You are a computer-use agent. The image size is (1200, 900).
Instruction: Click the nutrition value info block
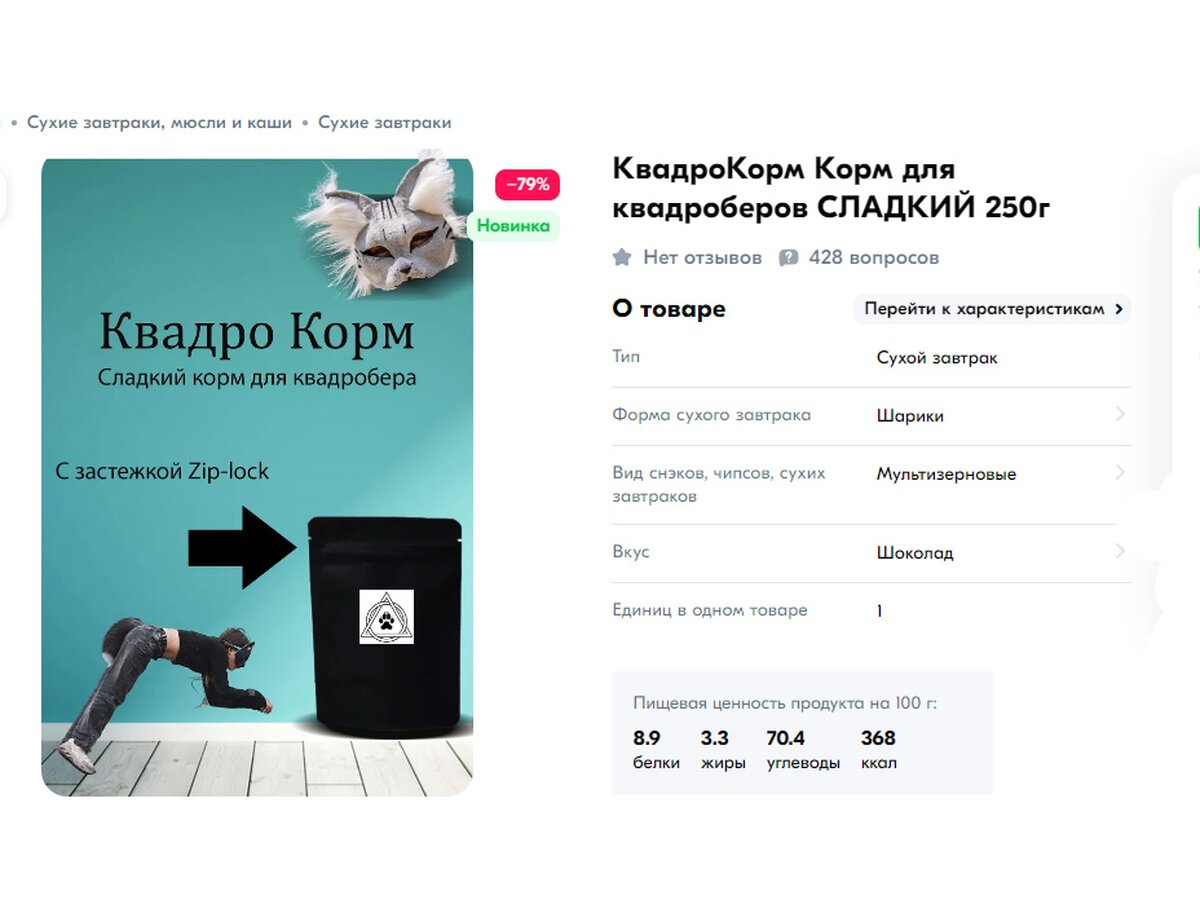[802, 733]
